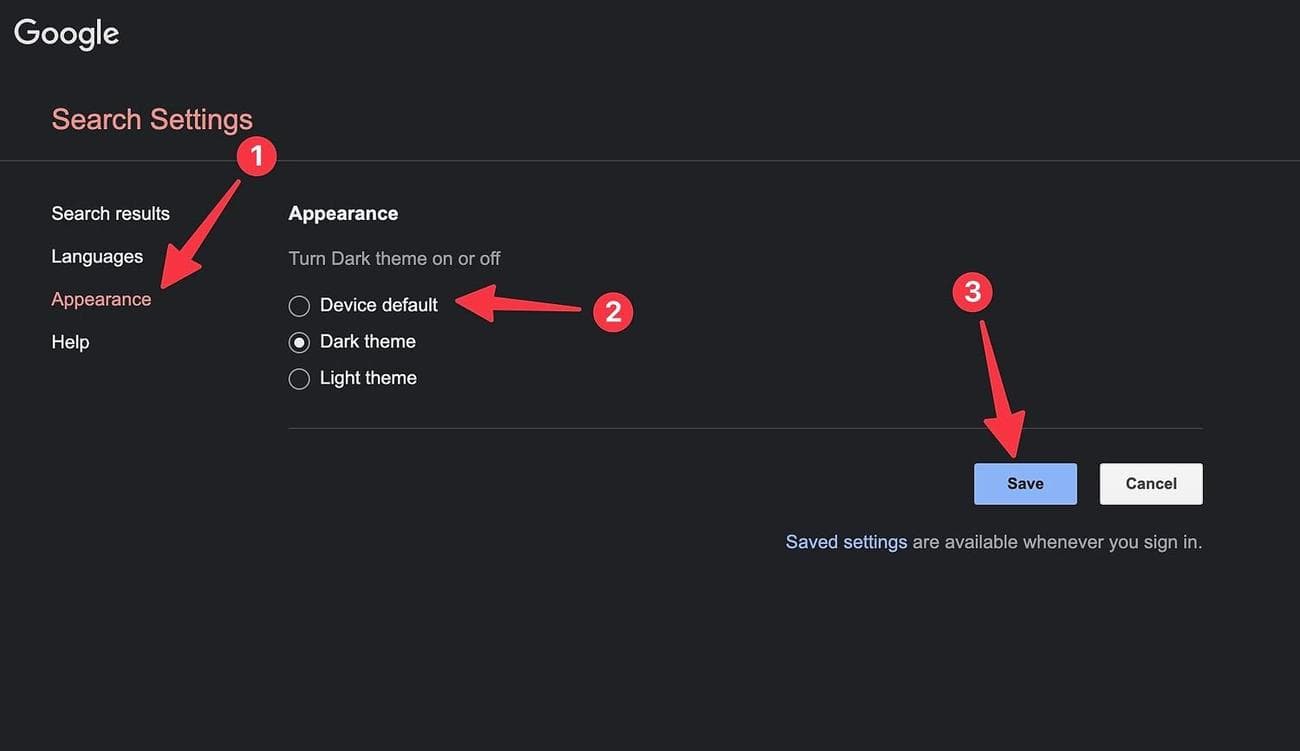Click the 'Device default' option label text
This screenshot has height=751, width=1300.
[379, 305]
